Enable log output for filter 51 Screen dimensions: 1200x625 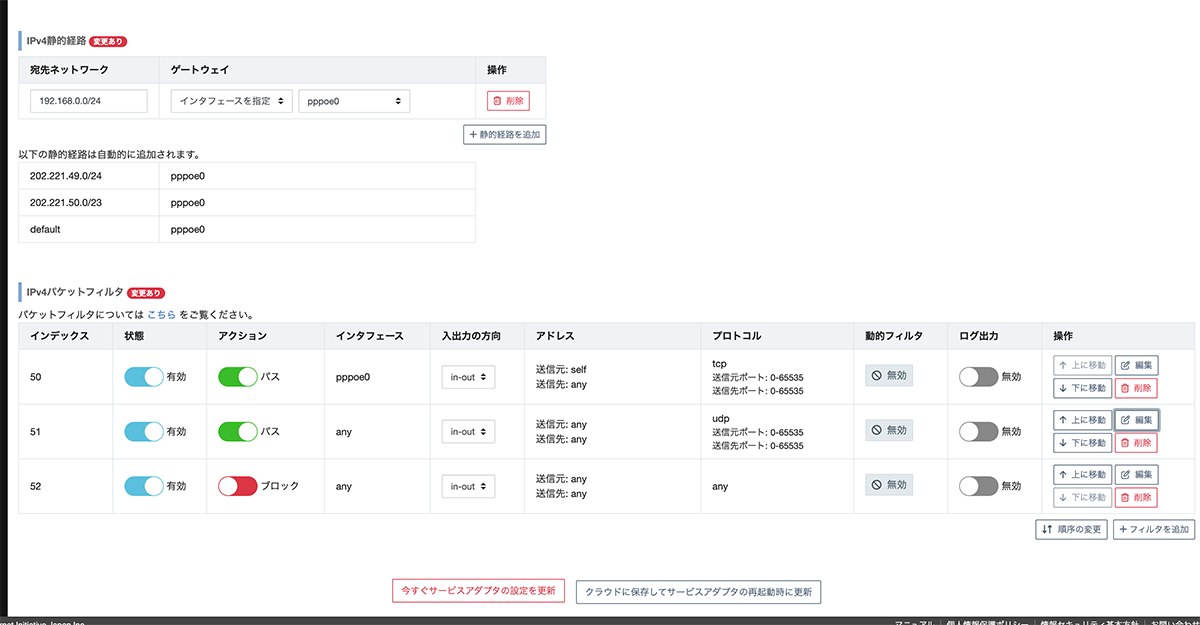(x=978, y=432)
